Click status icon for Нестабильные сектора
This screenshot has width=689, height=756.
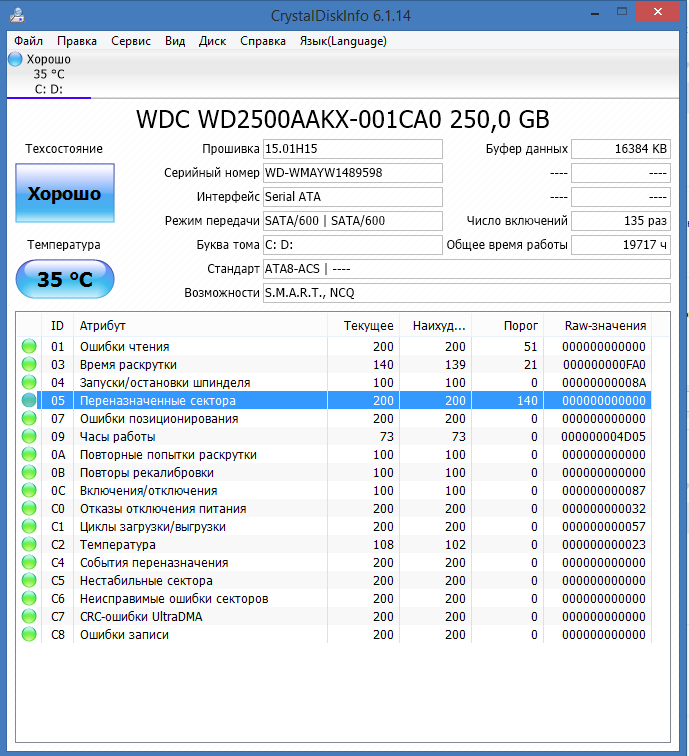pyautogui.click(x=29, y=580)
